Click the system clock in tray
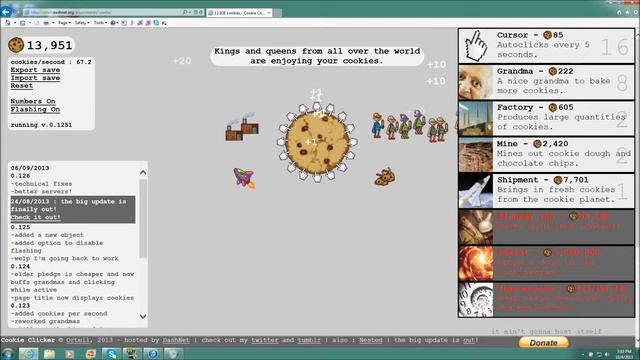 pyautogui.click(x=624, y=354)
